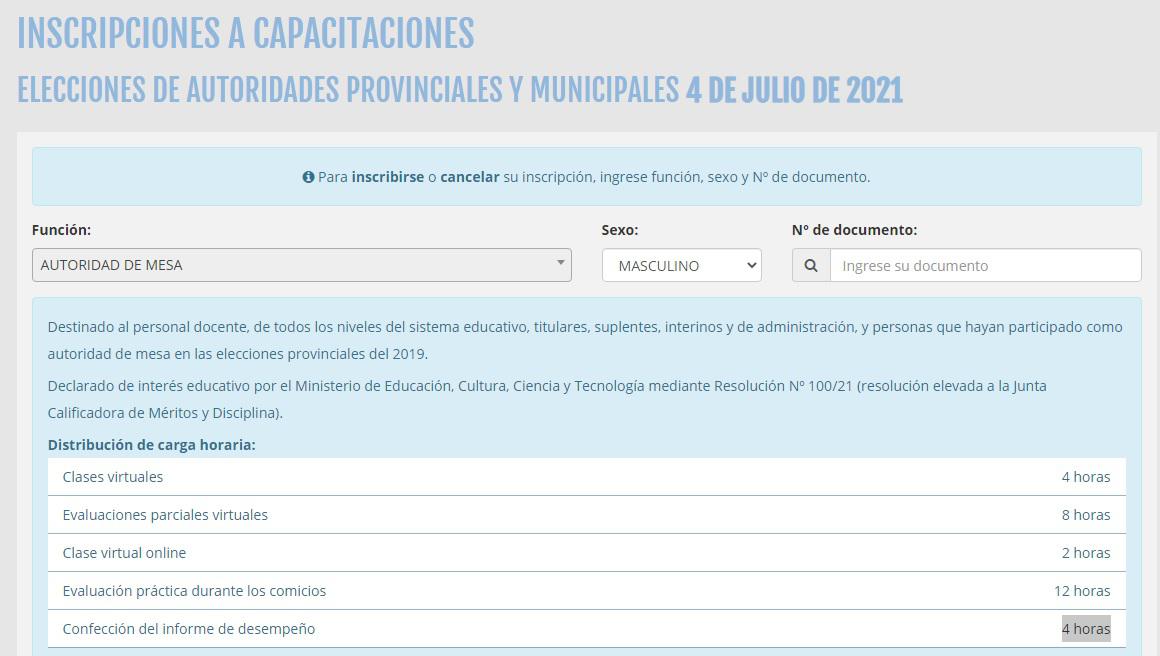The height and width of the screenshot is (656, 1160).
Task: Select the INSCRIPCIONES A CAPACITACIONES heading
Action: (x=246, y=33)
